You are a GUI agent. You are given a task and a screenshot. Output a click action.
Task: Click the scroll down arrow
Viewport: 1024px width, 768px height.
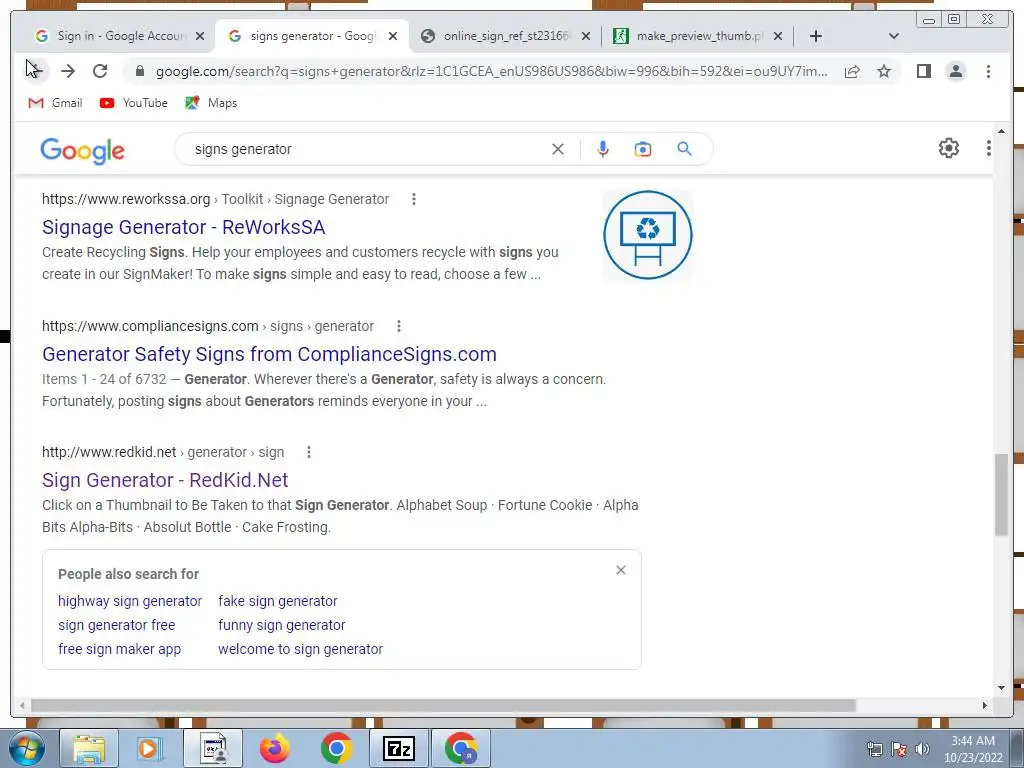pyautogui.click(x=1001, y=688)
